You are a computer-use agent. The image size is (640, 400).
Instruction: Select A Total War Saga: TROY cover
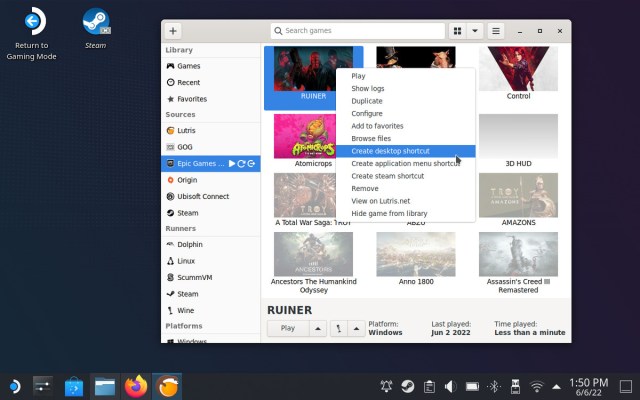pos(305,195)
